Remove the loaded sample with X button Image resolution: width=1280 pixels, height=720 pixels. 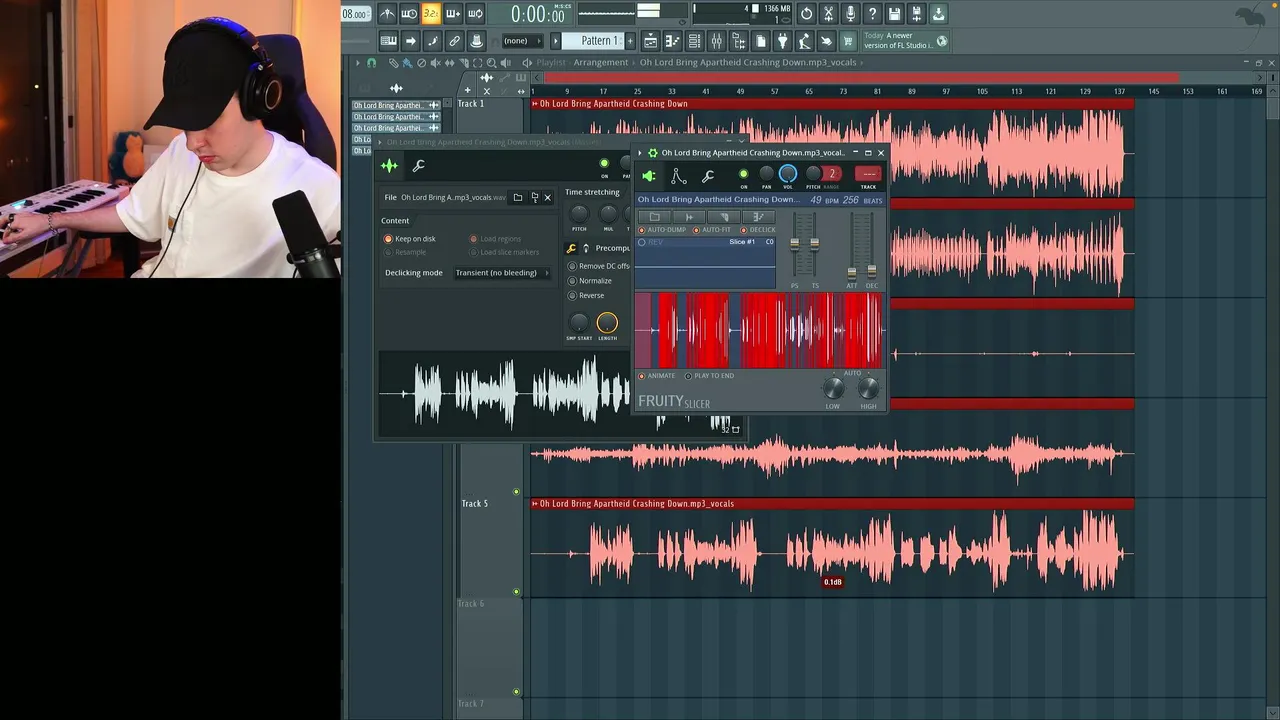click(x=548, y=197)
